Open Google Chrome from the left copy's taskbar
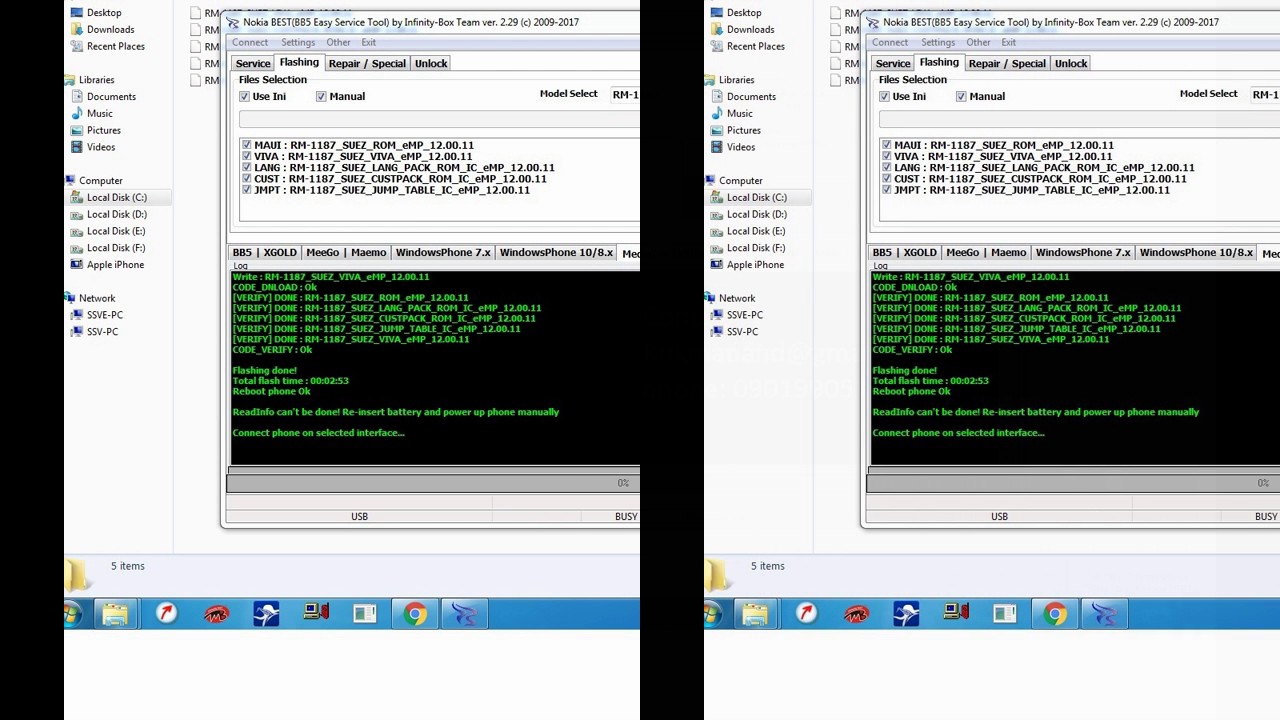The image size is (1280, 720). [x=415, y=614]
